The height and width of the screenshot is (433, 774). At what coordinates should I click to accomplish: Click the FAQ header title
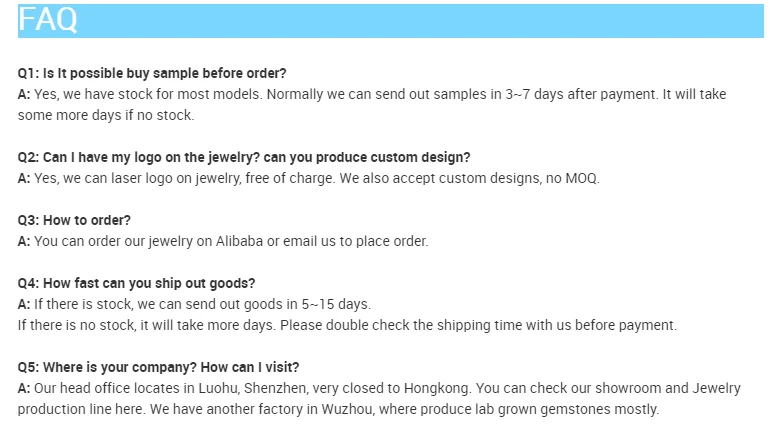click(x=48, y=20)
